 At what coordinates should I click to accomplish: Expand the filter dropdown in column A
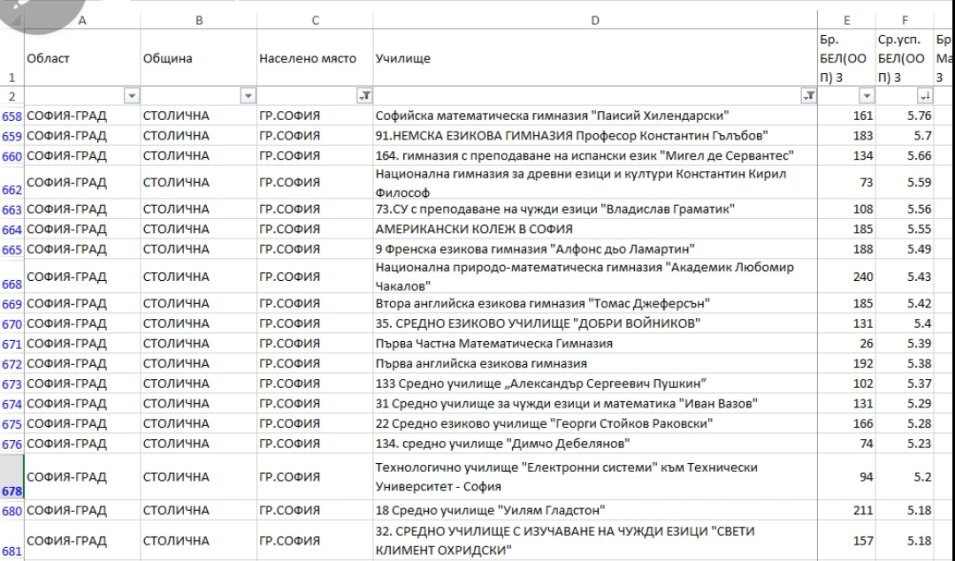[132, 95]
